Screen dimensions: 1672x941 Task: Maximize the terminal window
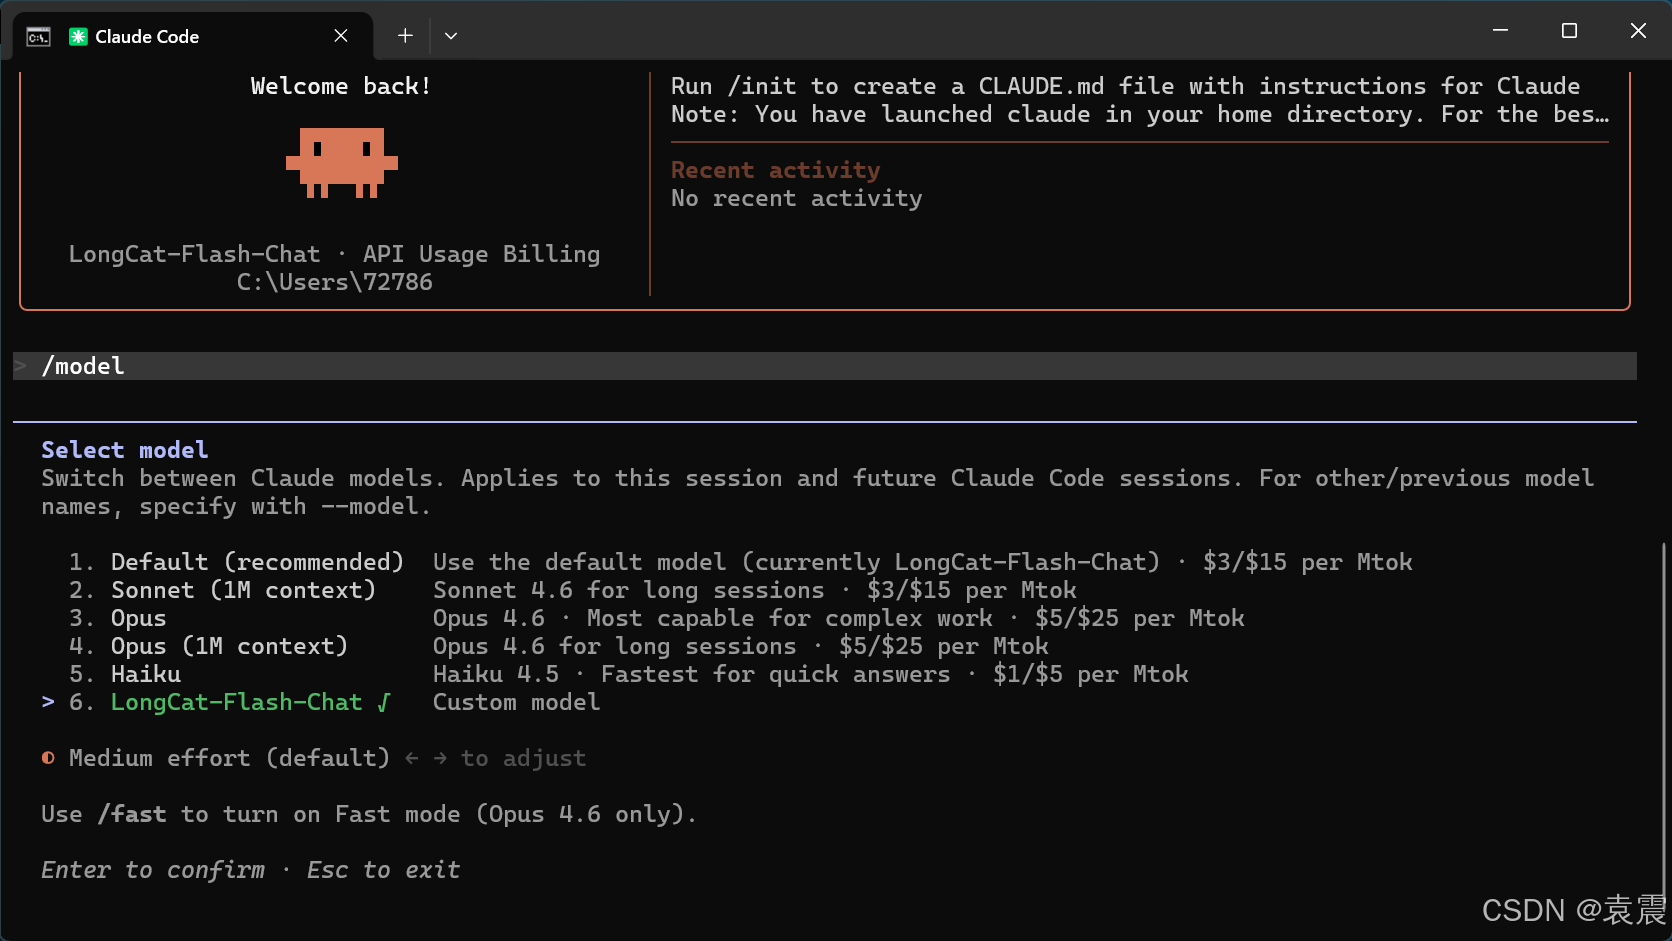click(1569, 31)
